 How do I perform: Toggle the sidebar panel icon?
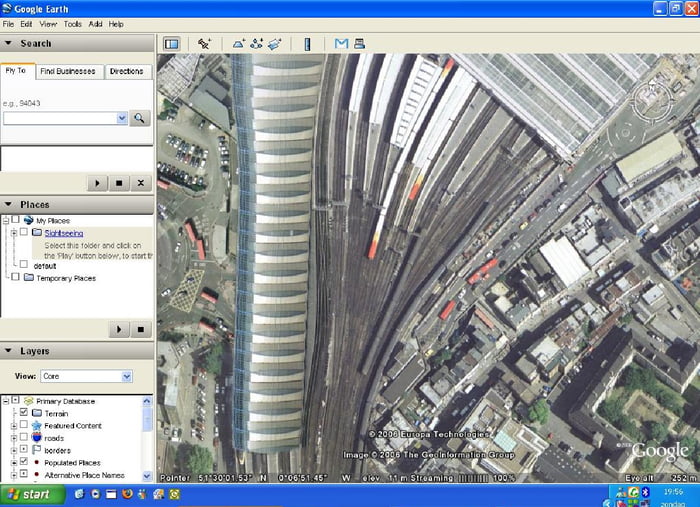171,44
